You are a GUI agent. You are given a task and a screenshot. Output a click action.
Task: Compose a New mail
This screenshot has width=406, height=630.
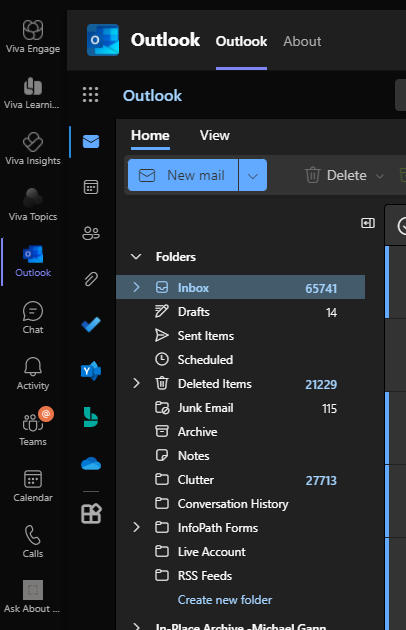point(183,176)
